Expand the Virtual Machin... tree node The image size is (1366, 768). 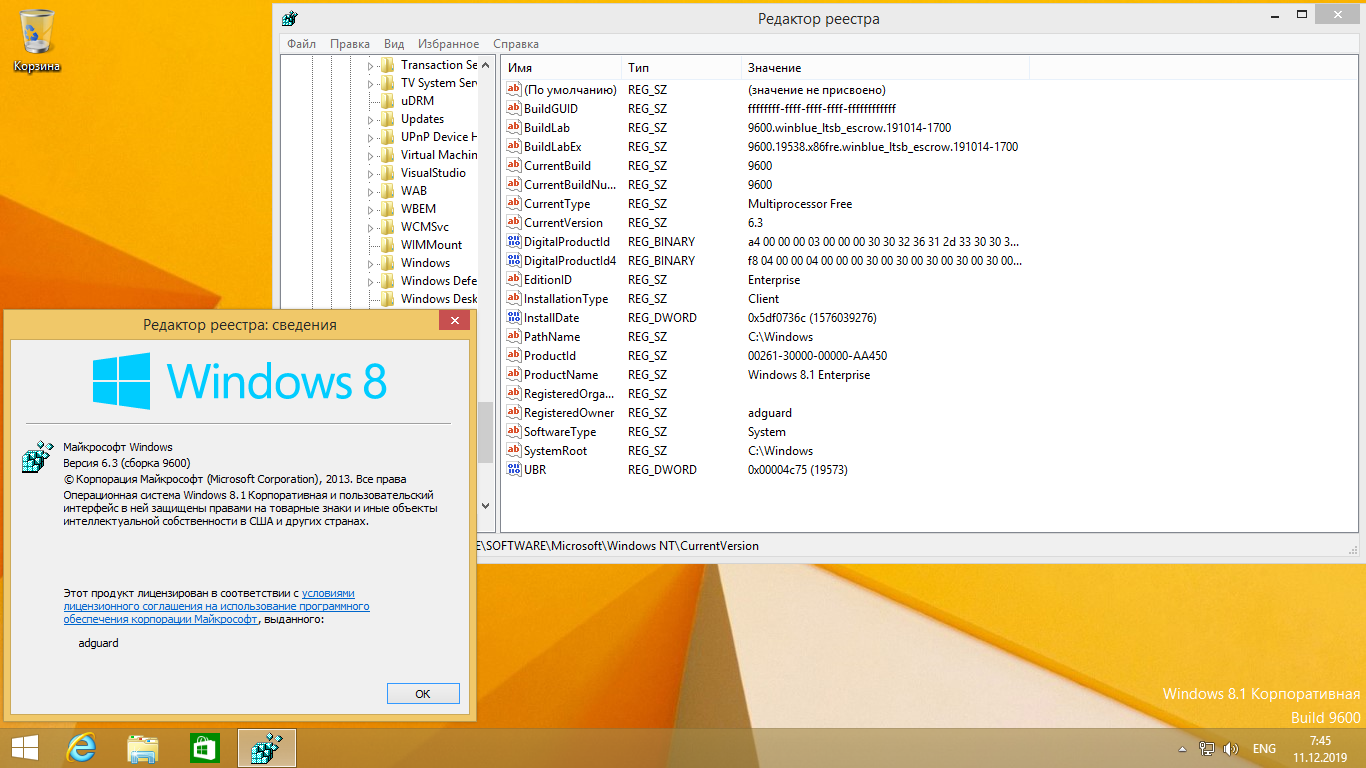pyautogui.click(x=370, y=155)
